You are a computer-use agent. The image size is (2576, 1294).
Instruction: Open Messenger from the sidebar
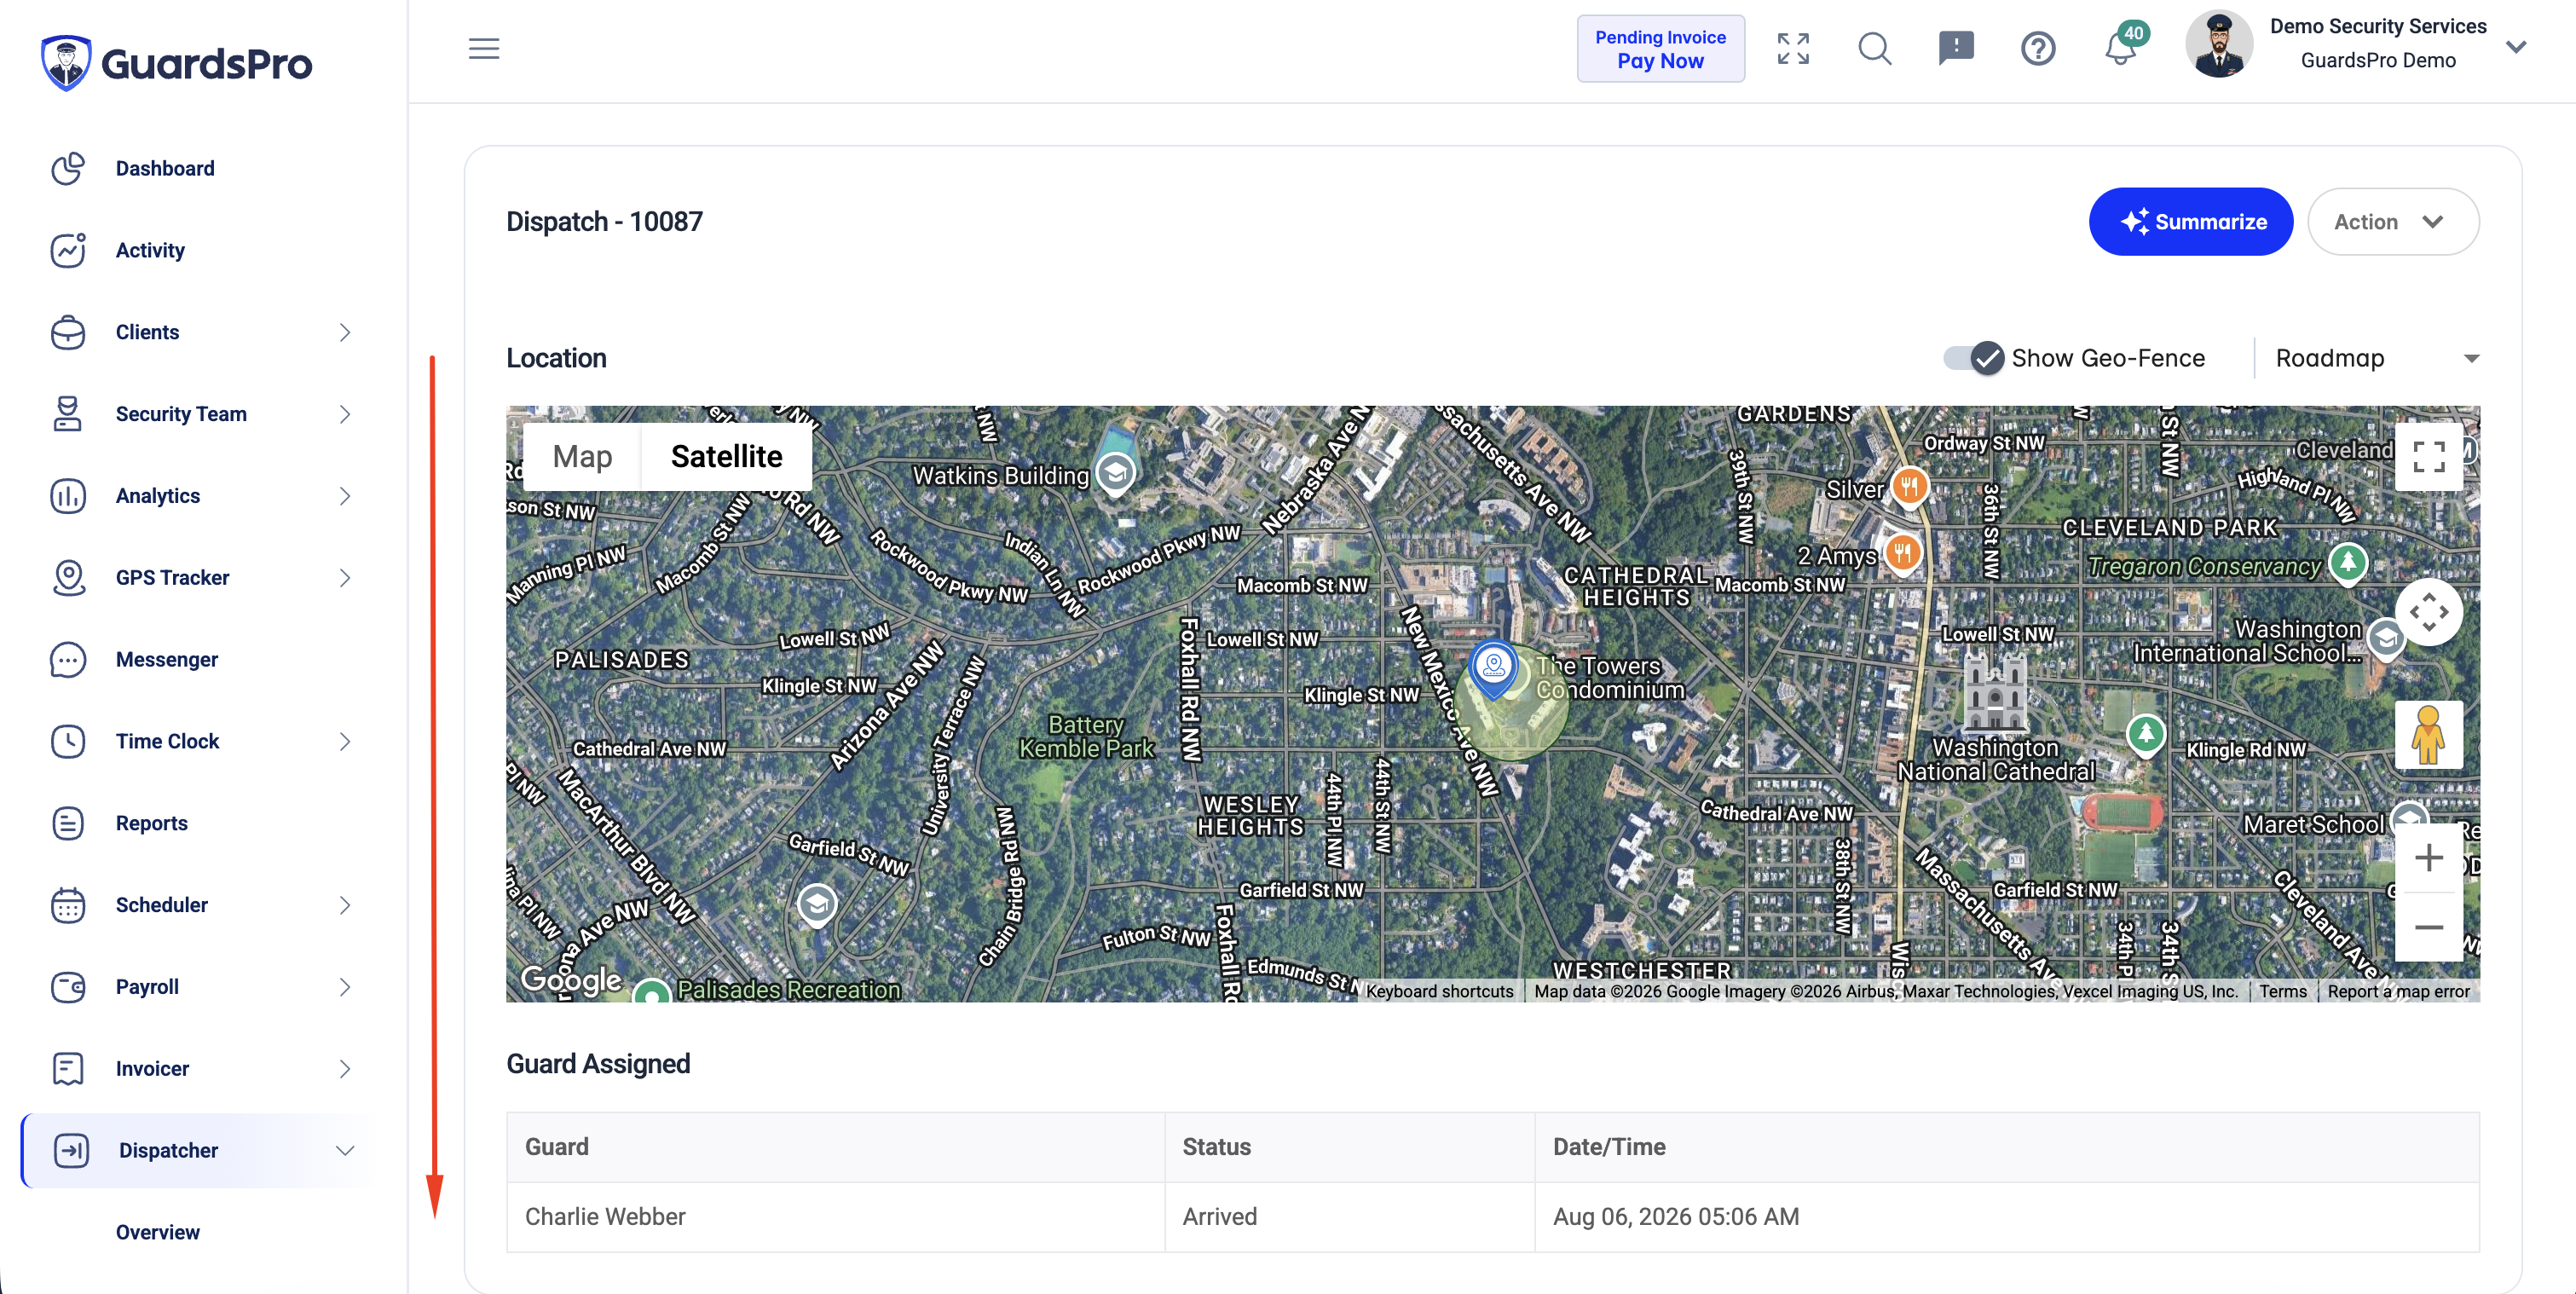[x=167, y=660]
